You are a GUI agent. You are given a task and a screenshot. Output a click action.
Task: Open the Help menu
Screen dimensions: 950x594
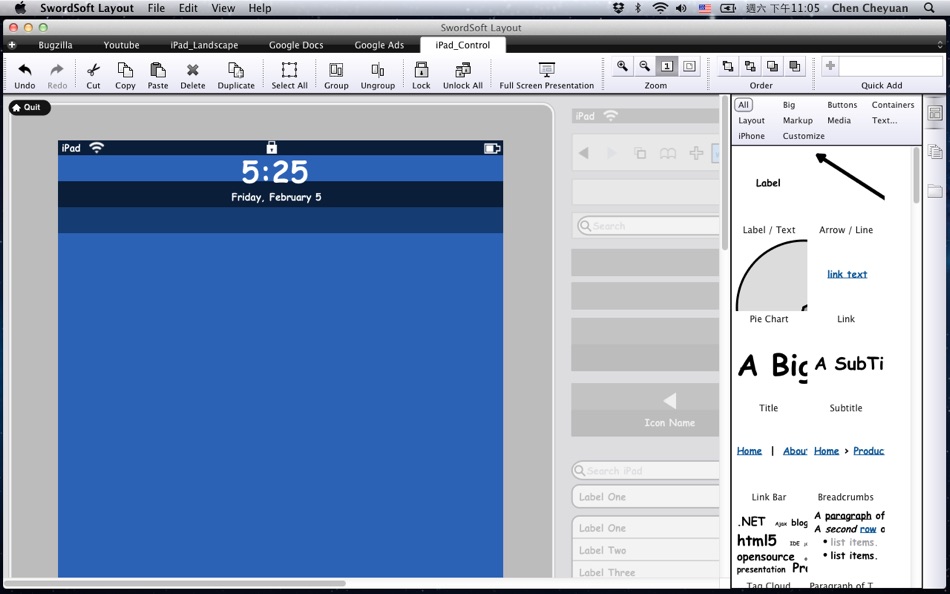tap(260, 8)
